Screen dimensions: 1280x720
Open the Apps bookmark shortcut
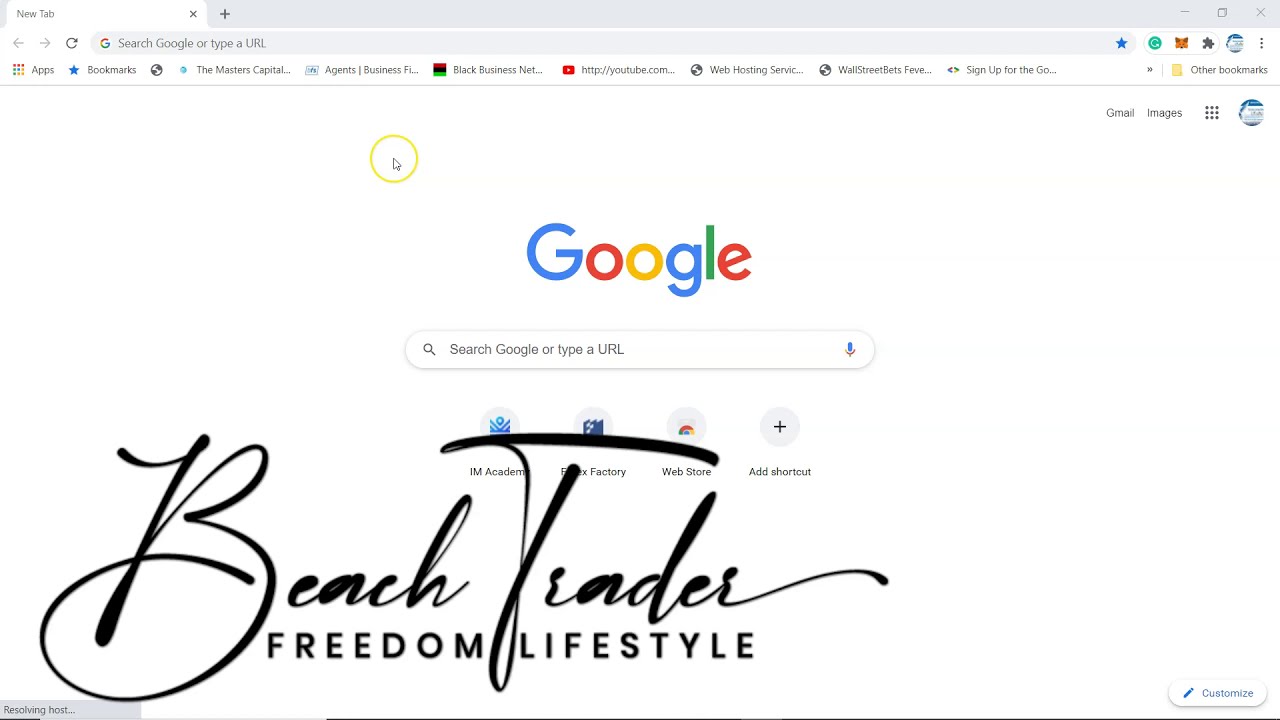33,70
